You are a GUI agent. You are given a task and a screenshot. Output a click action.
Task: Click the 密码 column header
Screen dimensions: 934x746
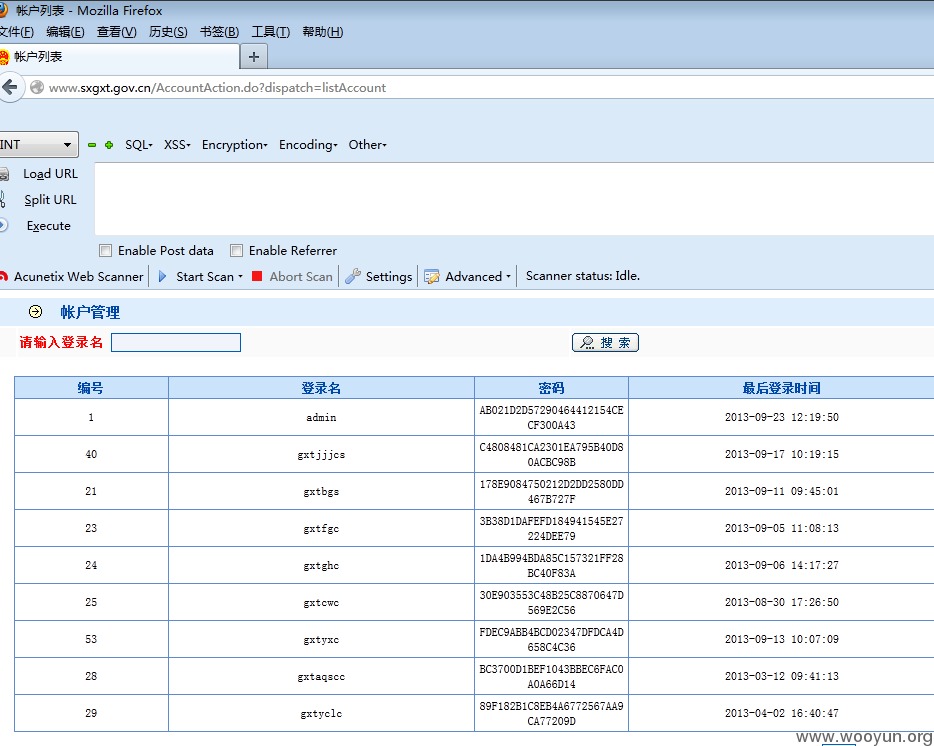551,388
